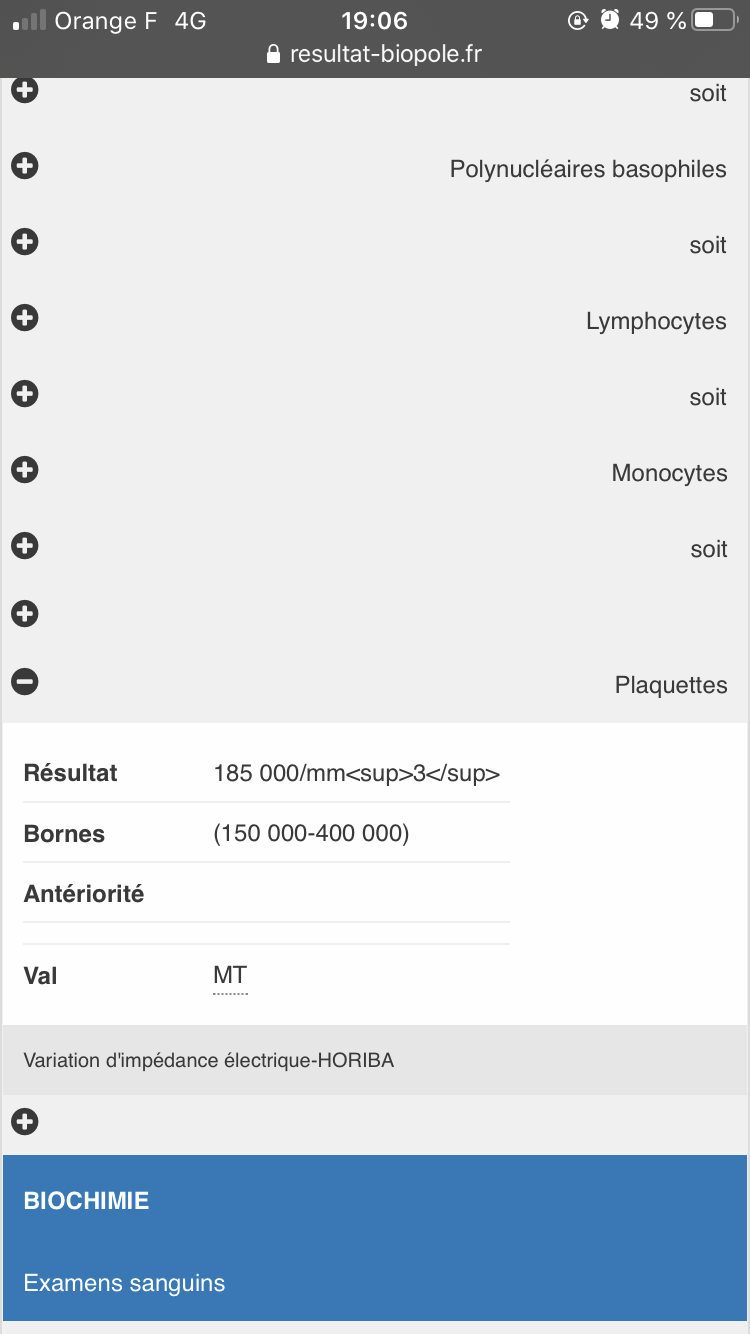750x1334 pixels.
Task: Tap the Résultat value 185 000/mm
Action: point(356,773)
